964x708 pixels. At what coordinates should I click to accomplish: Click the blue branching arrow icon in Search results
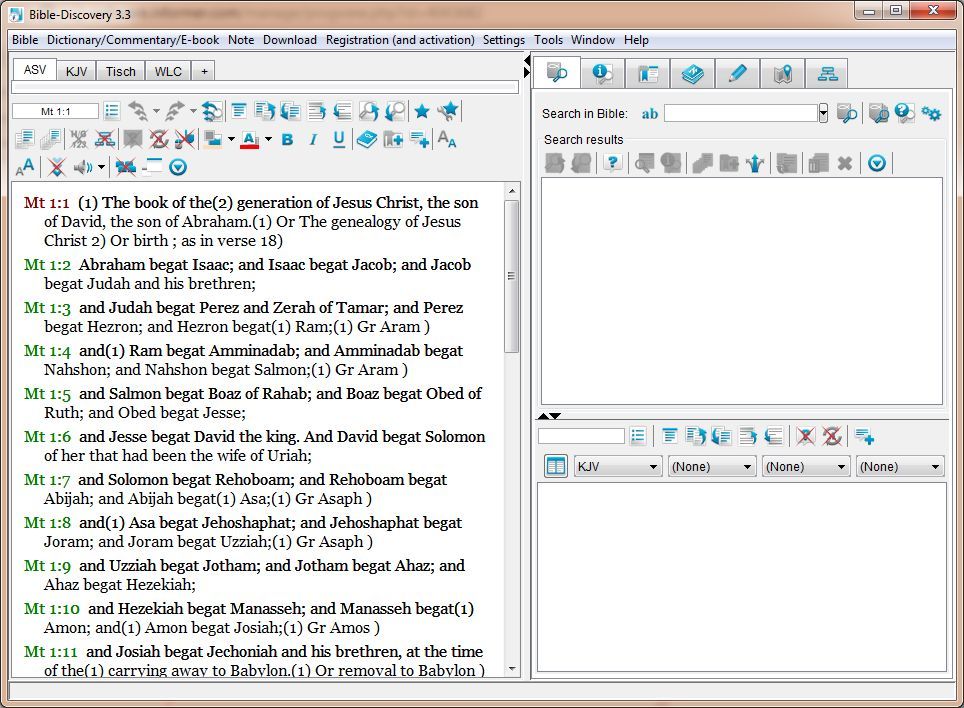755,163
